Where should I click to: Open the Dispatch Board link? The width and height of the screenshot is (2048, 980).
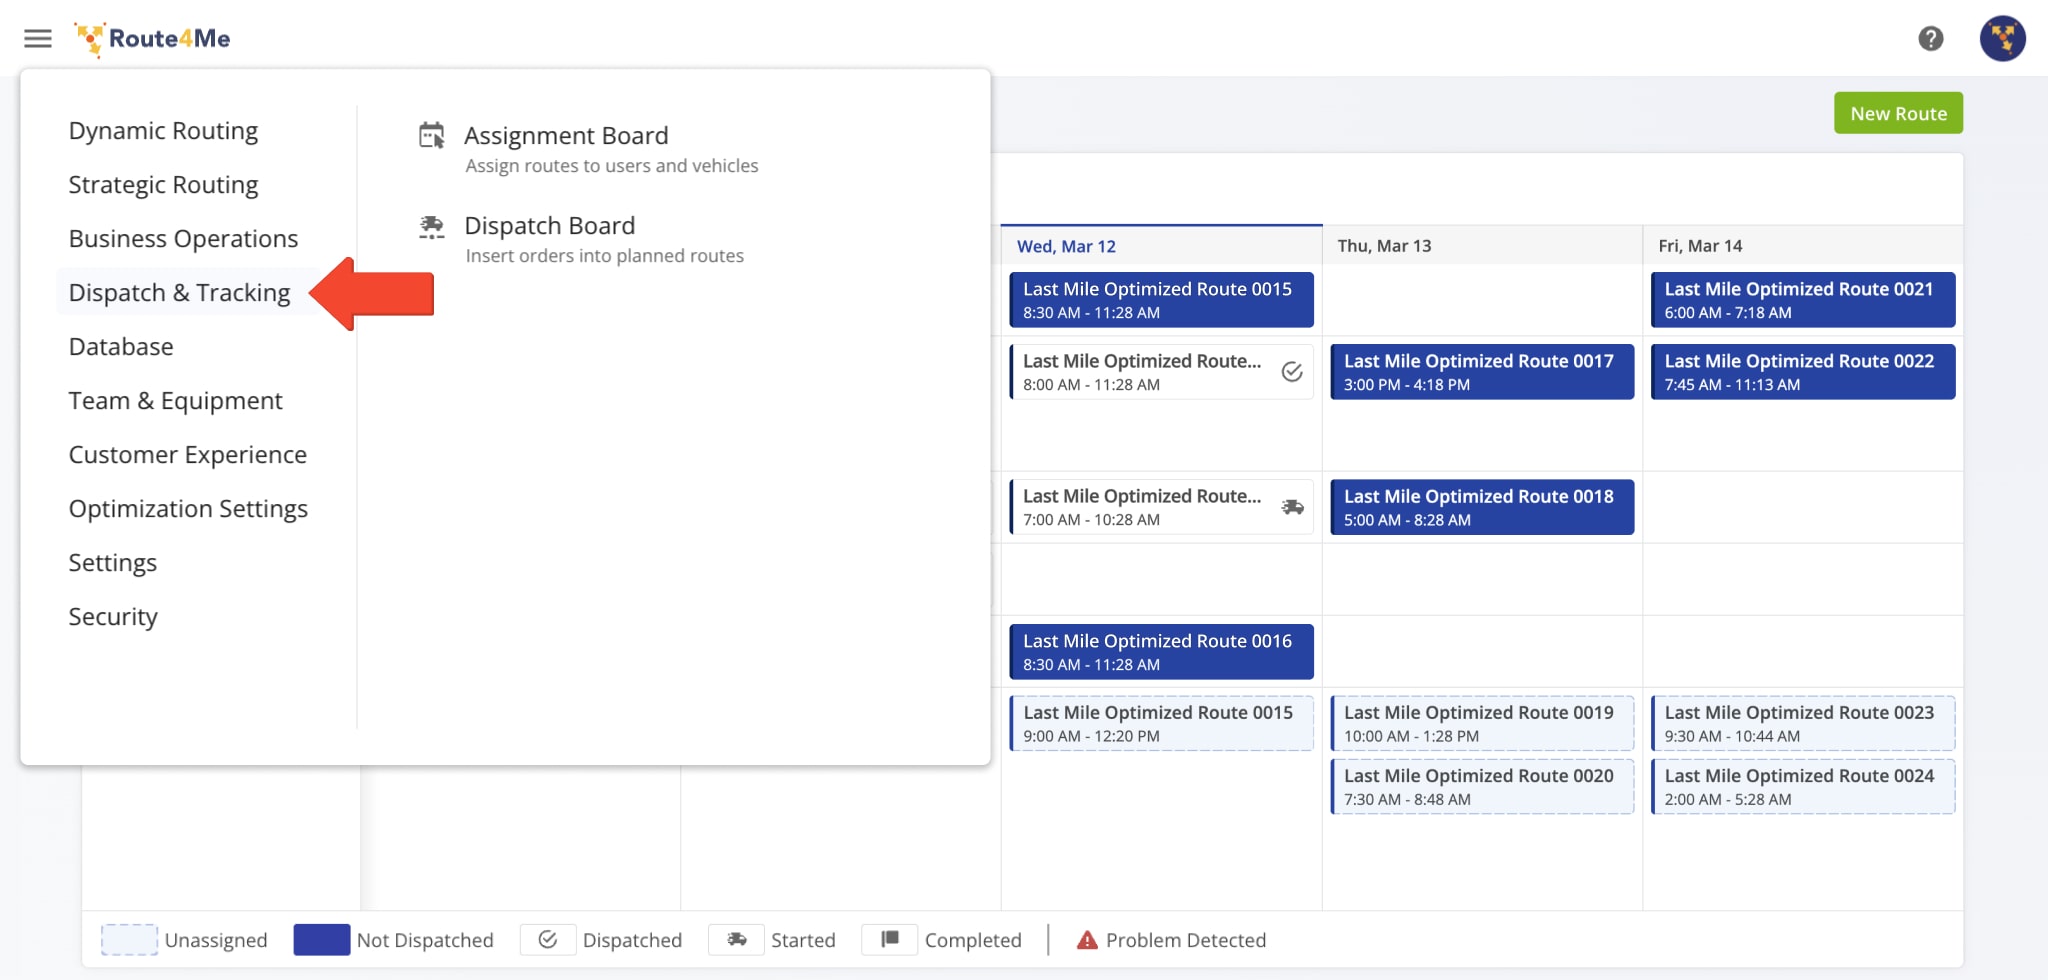click(x=549, y=225)
